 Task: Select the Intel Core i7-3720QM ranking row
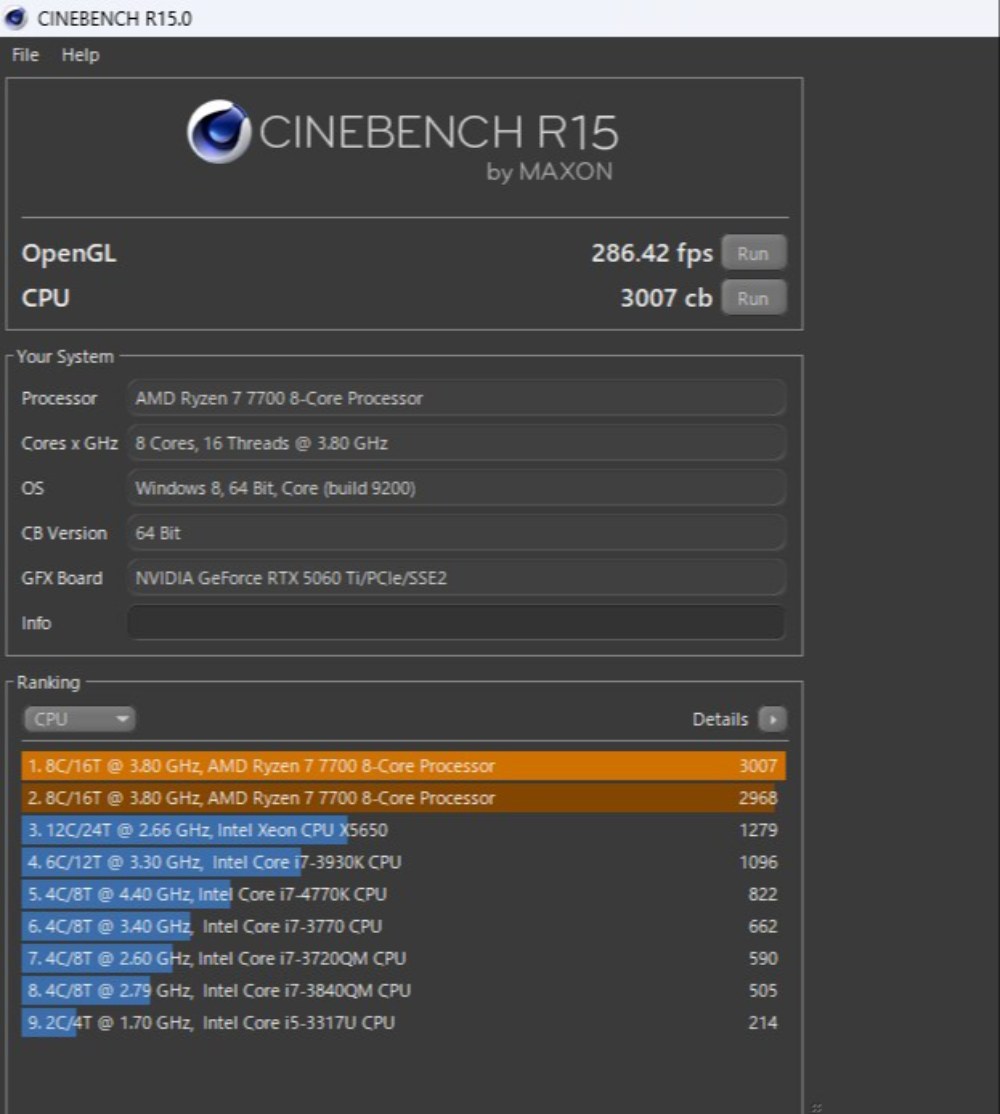tap(403, 958)
